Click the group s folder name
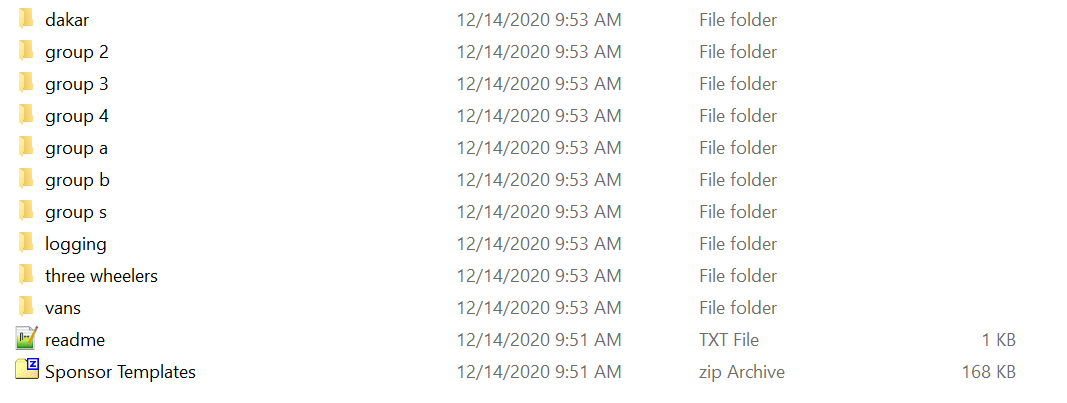 pos(76,212)
